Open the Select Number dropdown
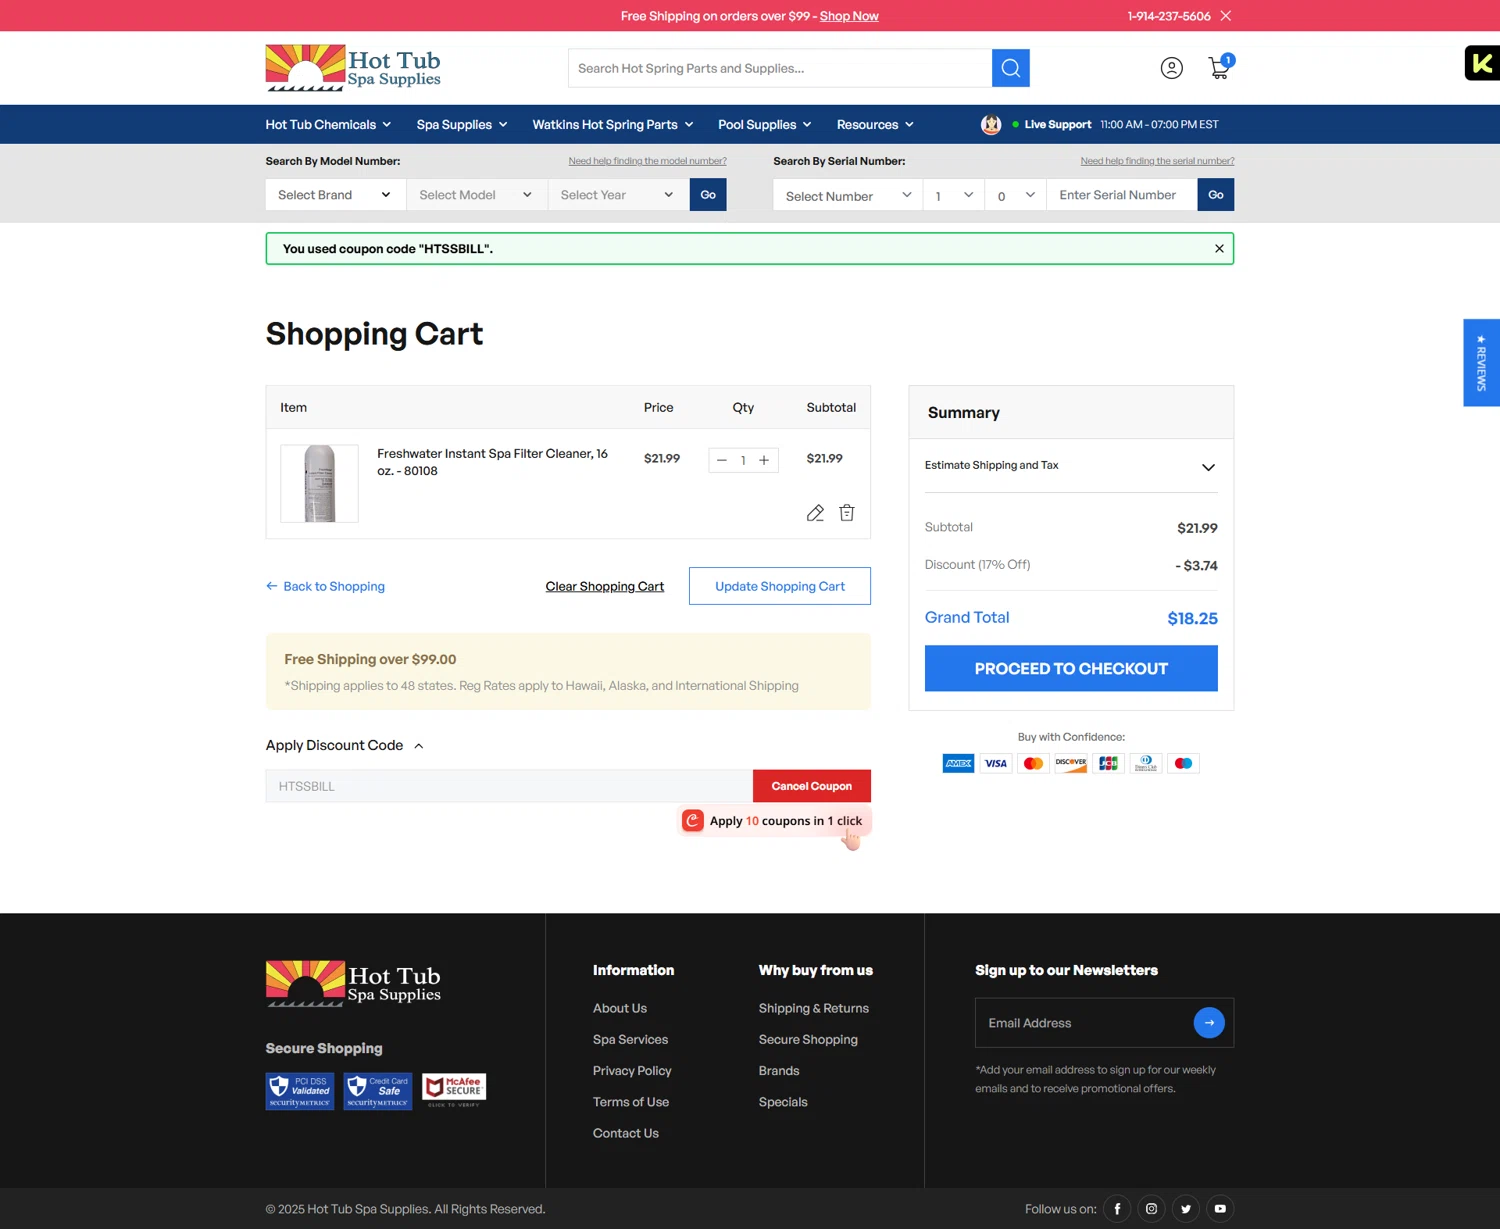This screenshot has width=1500, height=1229. [848, 195]
